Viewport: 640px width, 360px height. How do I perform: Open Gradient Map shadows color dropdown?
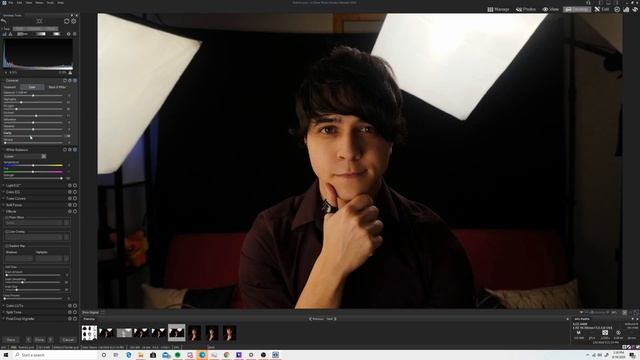click(19, 258)
